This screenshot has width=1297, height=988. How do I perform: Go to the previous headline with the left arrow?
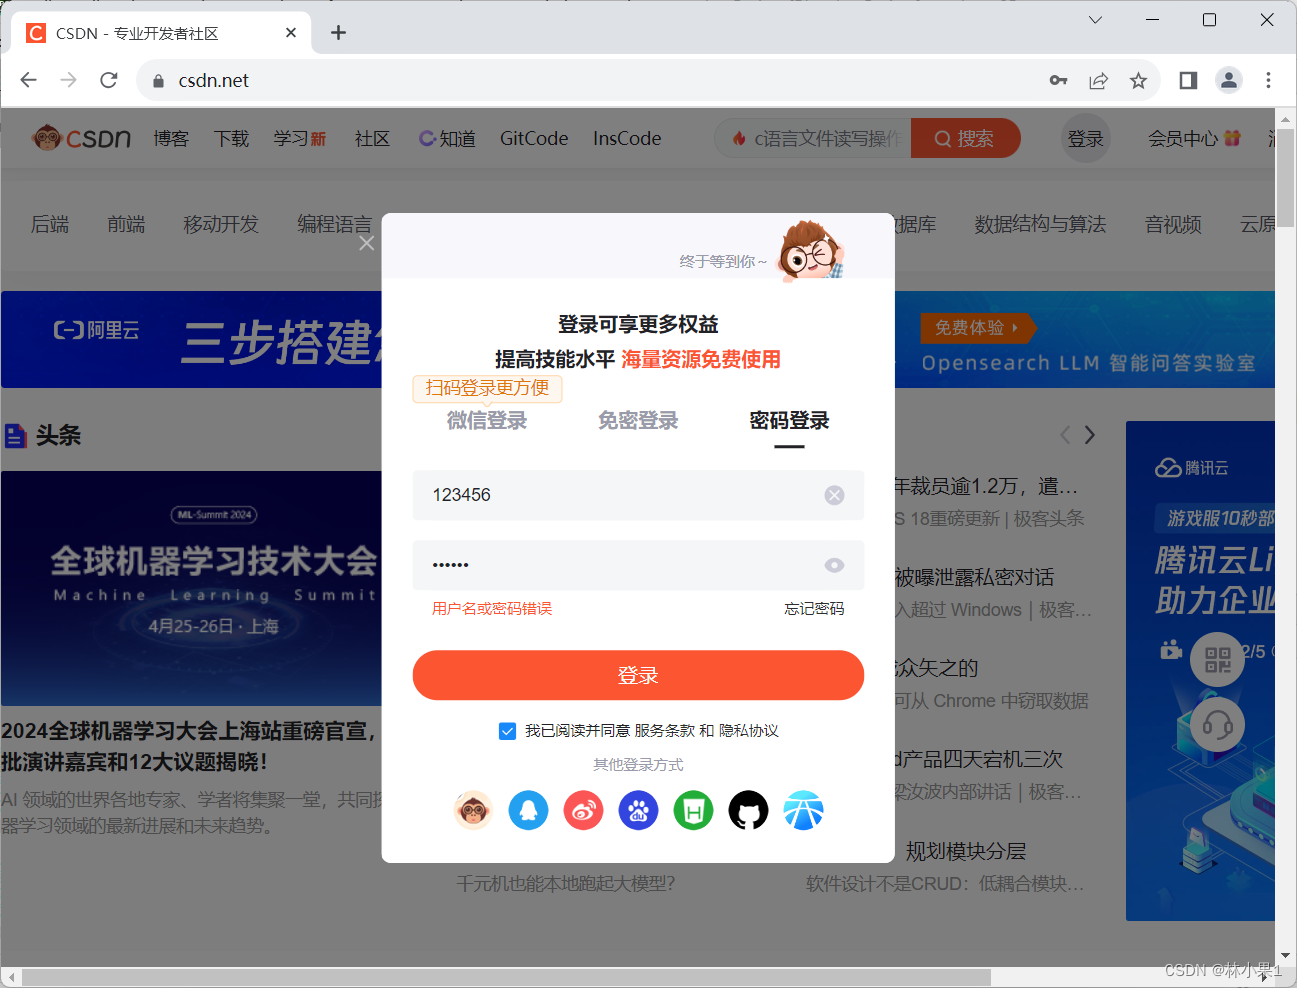pos(1065,435)
